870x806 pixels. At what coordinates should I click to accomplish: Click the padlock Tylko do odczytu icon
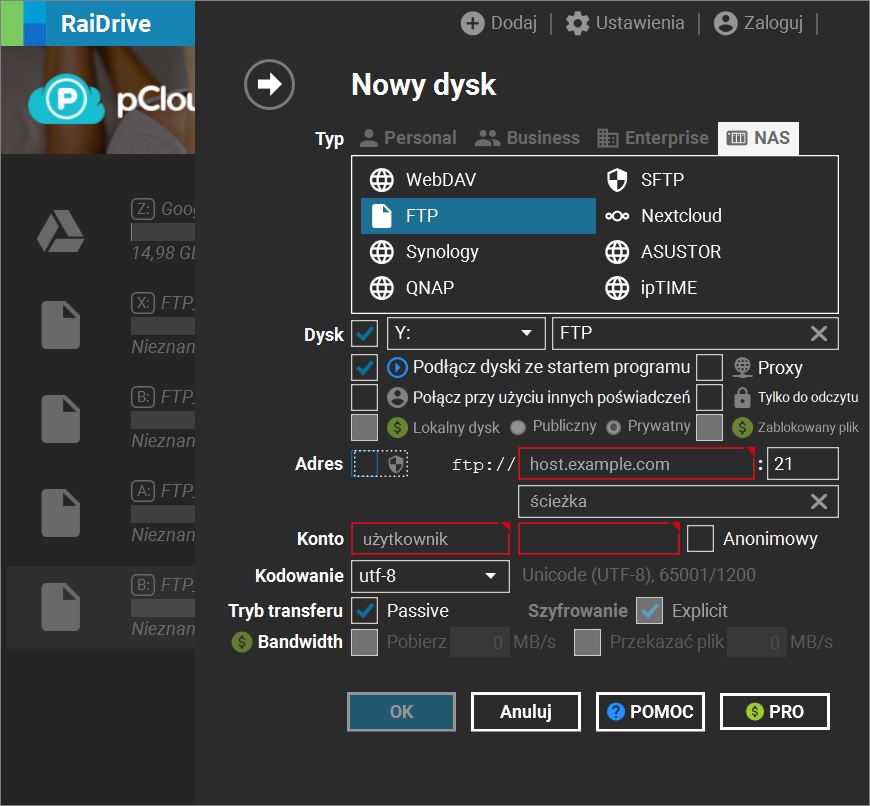click(742, 397)
